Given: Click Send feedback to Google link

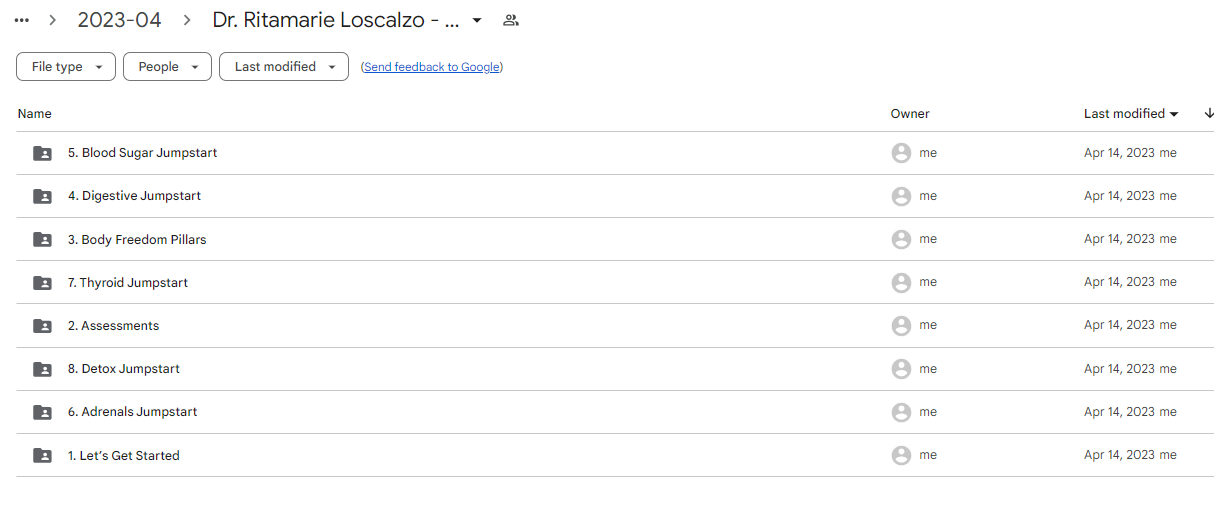Looking at the screenshot, I should point(432,67).
